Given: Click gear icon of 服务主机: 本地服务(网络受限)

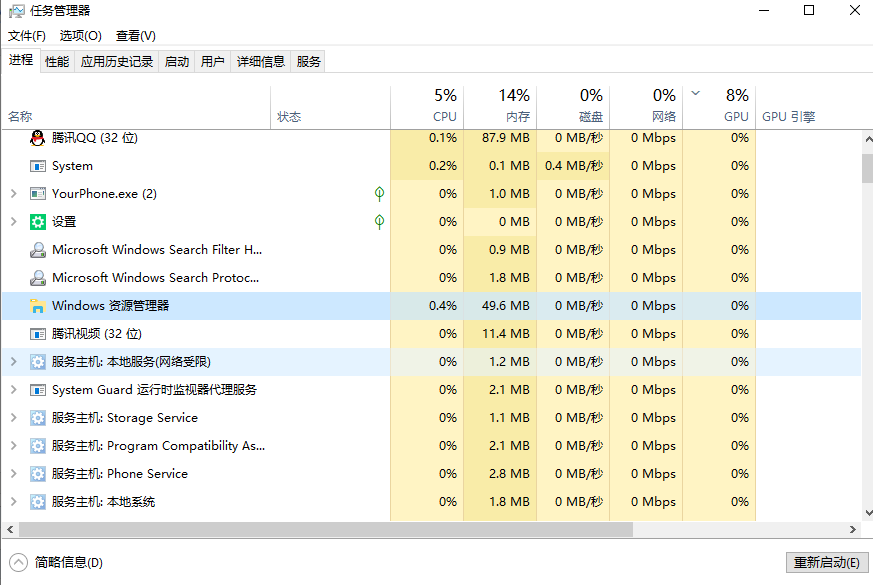Looking at the screenshot, I should pos(37,362).
